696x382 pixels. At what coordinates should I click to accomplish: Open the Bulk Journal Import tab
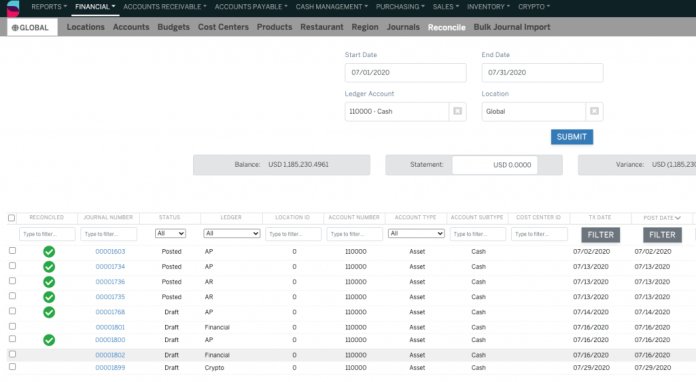(512, 27)
